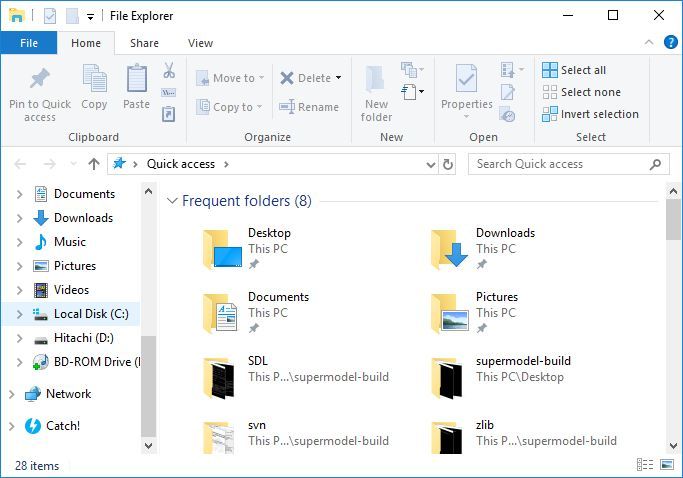Click the blue Help question mark
This screenshot has width=683, height=478.
point(670,42)
